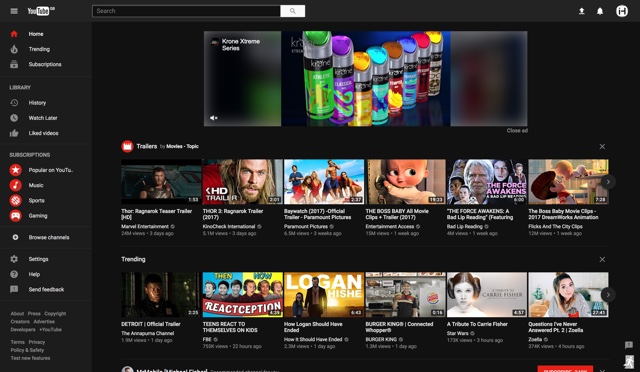
Task: Open Bad Lip Reading channel name
Action: point(464,227)
